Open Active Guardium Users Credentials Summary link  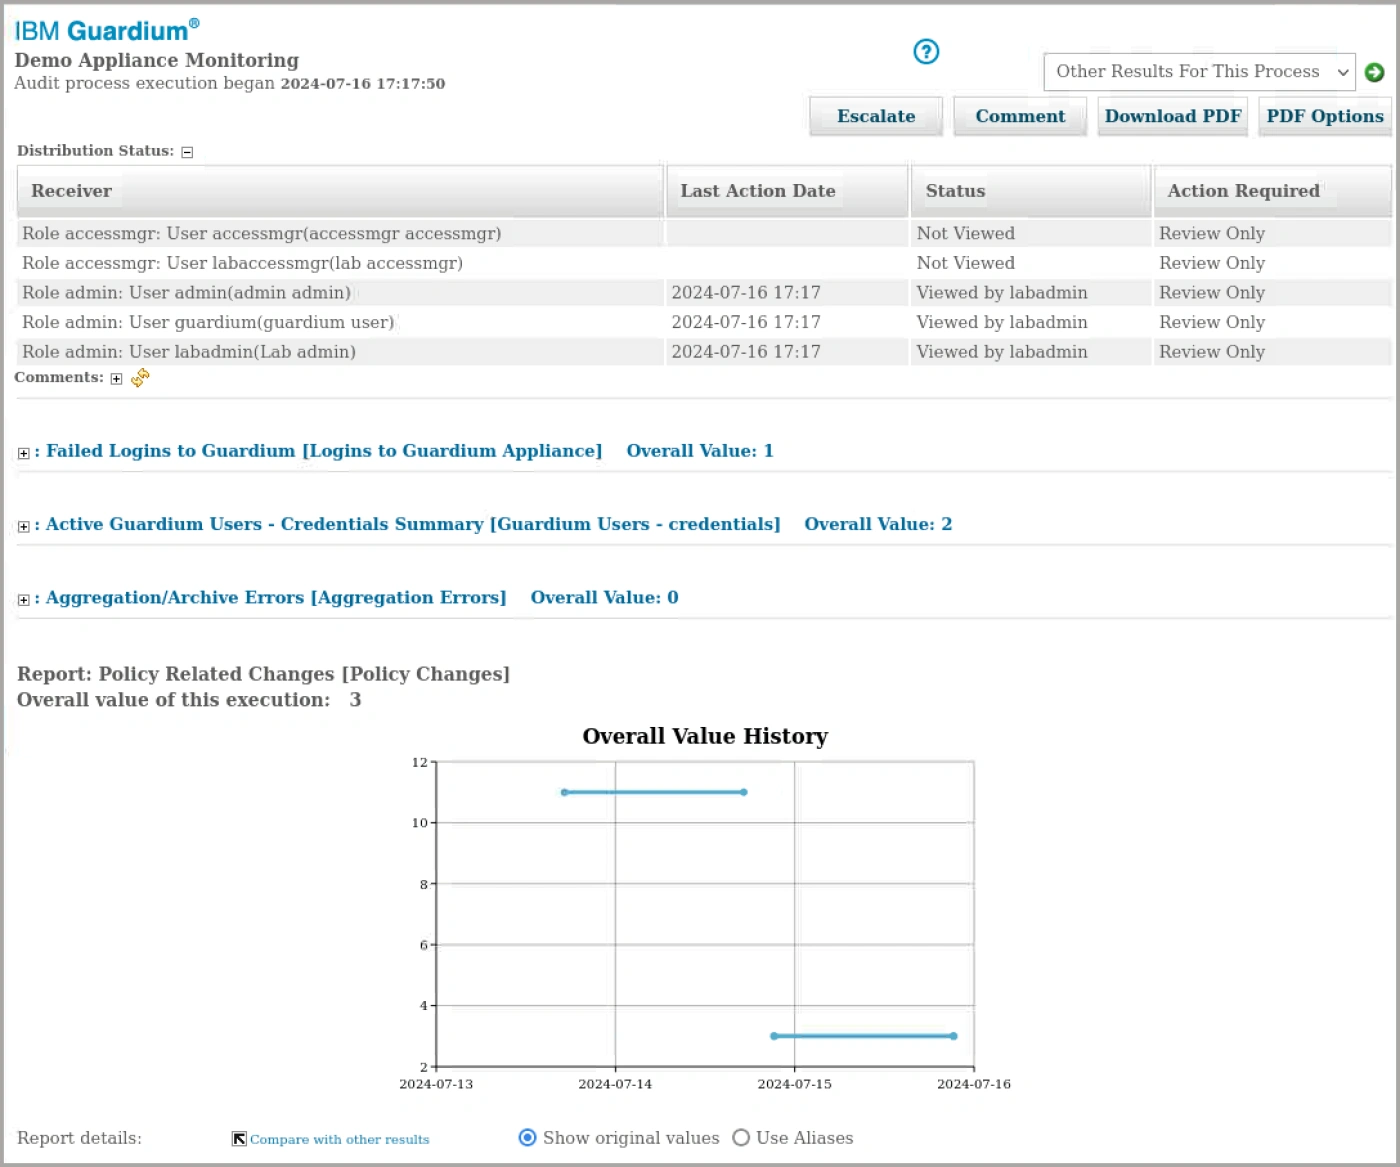coord(413,524)
